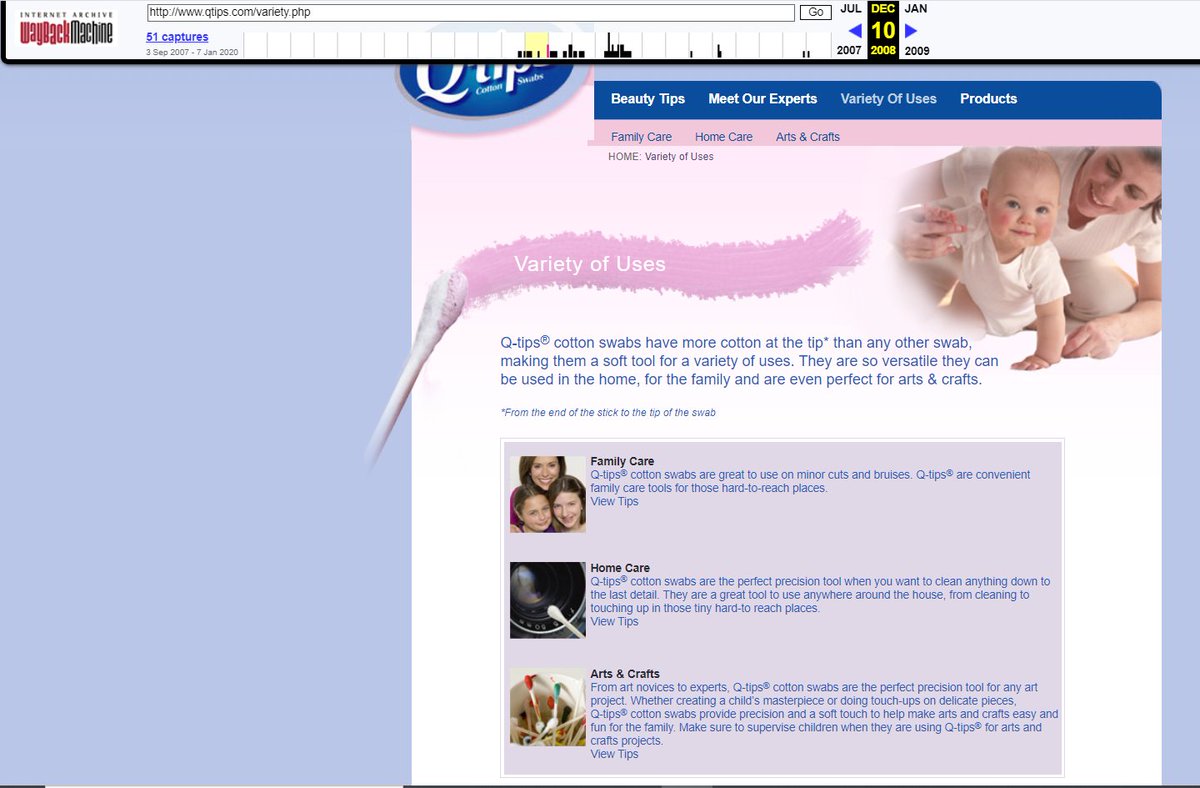Click the Home Care thumbnail photo

tap(548, 600)
